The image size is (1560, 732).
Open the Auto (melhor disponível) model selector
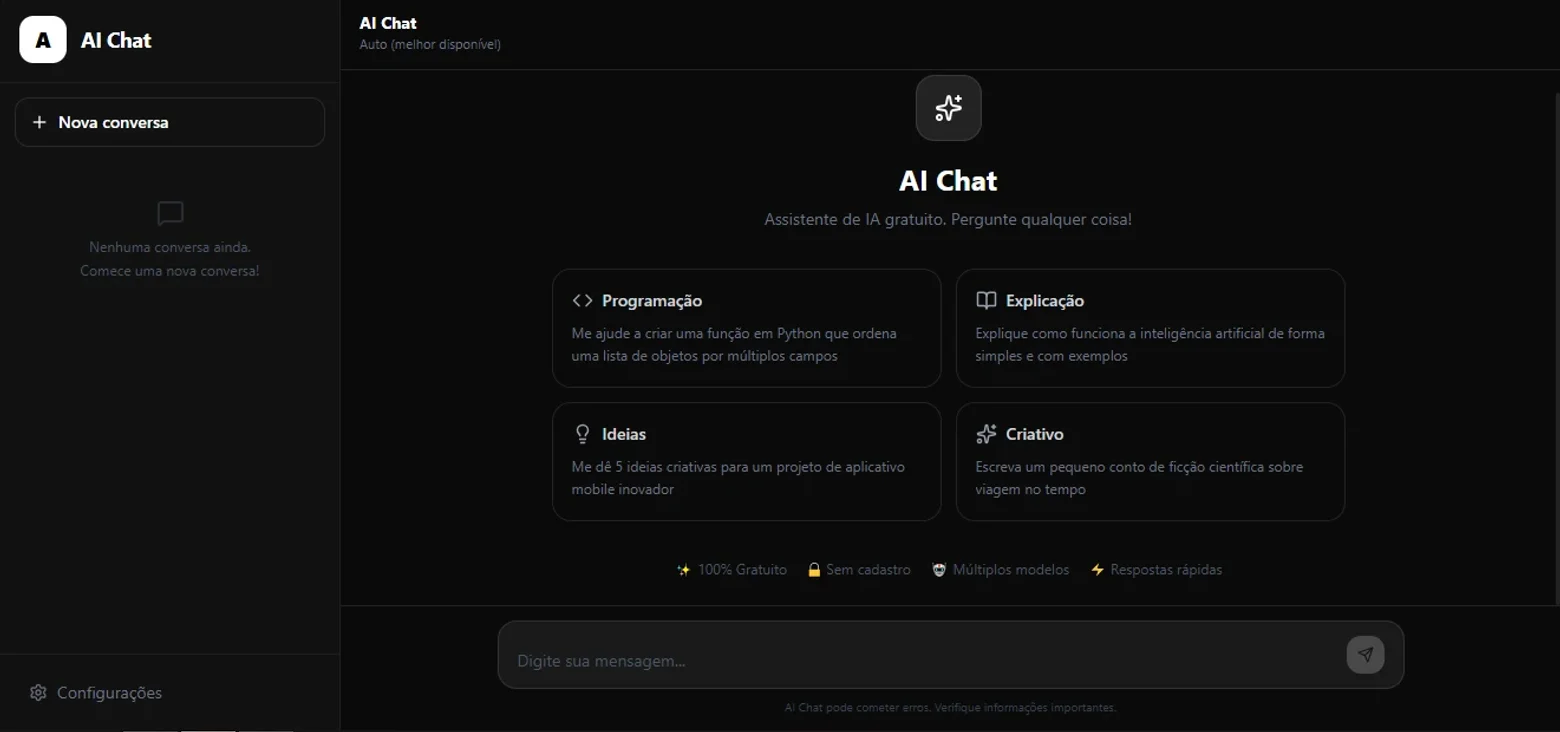pos(430,44)
